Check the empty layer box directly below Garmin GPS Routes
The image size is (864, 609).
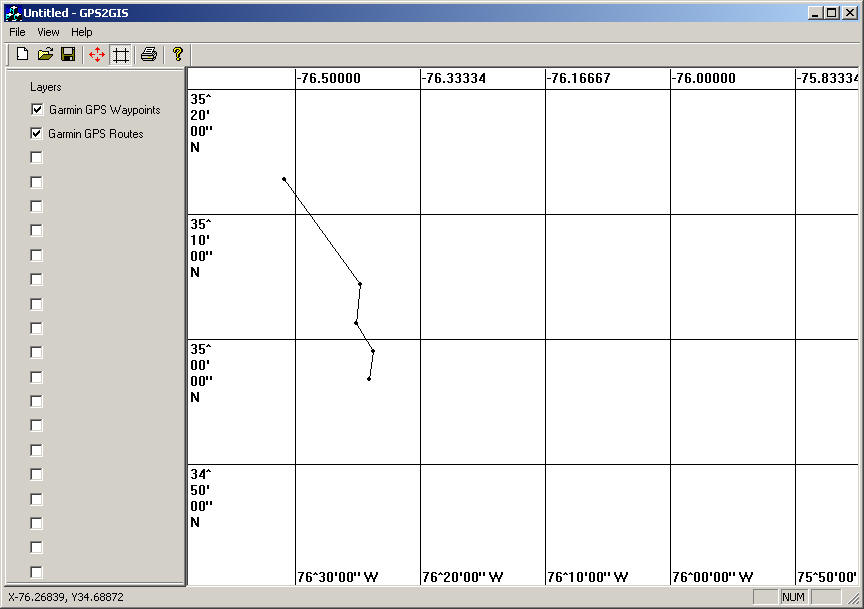click(37, 158)
